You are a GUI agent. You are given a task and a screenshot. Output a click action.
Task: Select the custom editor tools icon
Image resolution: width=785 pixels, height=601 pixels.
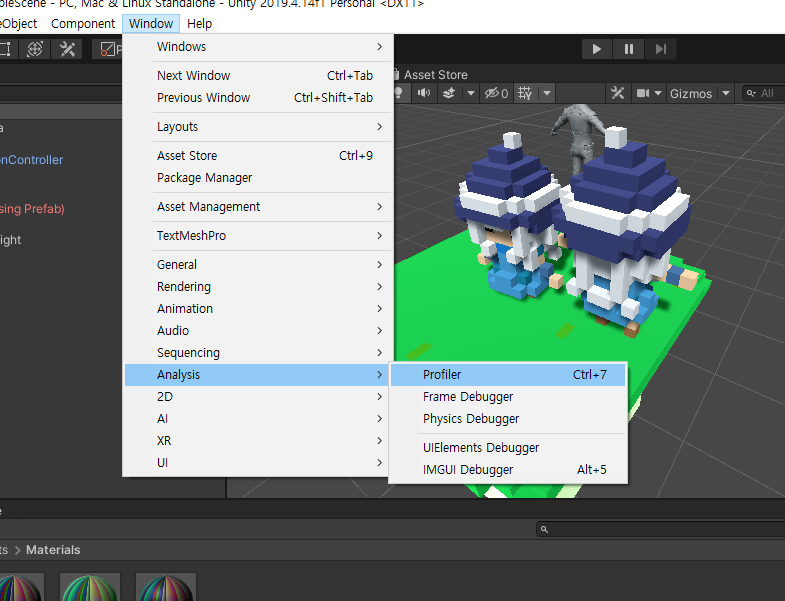pos(67,49)
